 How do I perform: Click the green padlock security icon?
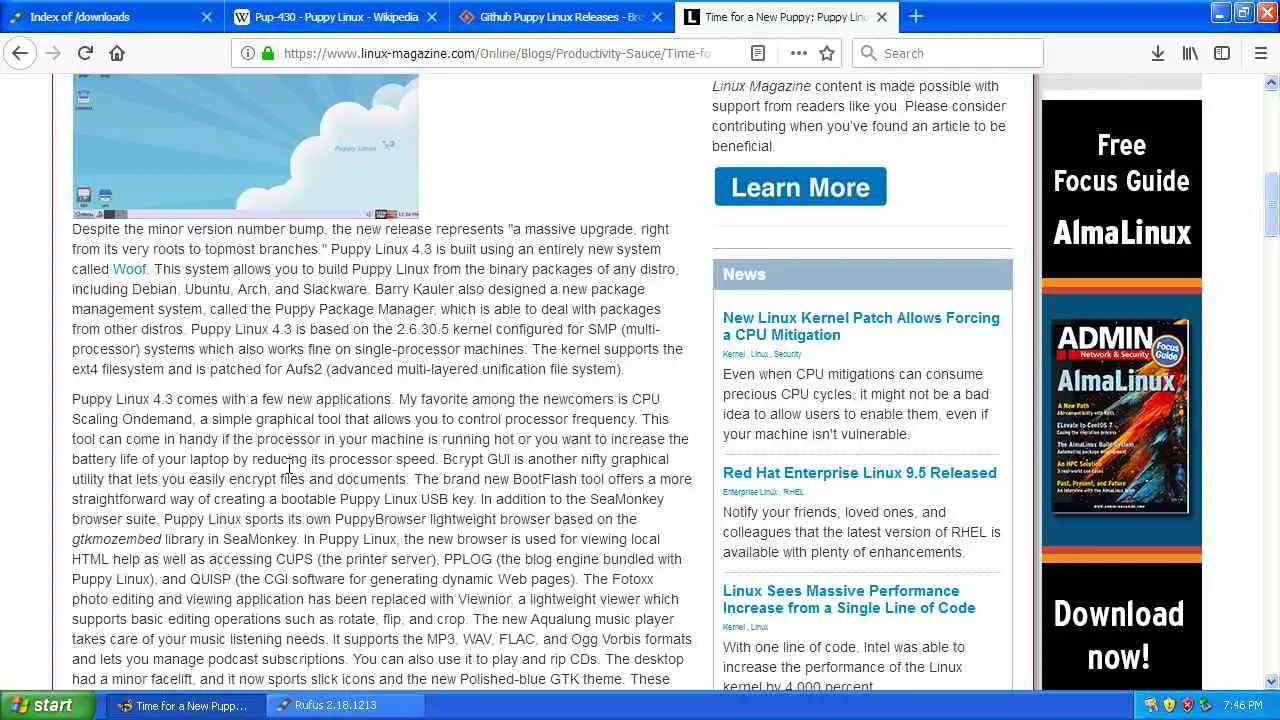tap(268, 53)
